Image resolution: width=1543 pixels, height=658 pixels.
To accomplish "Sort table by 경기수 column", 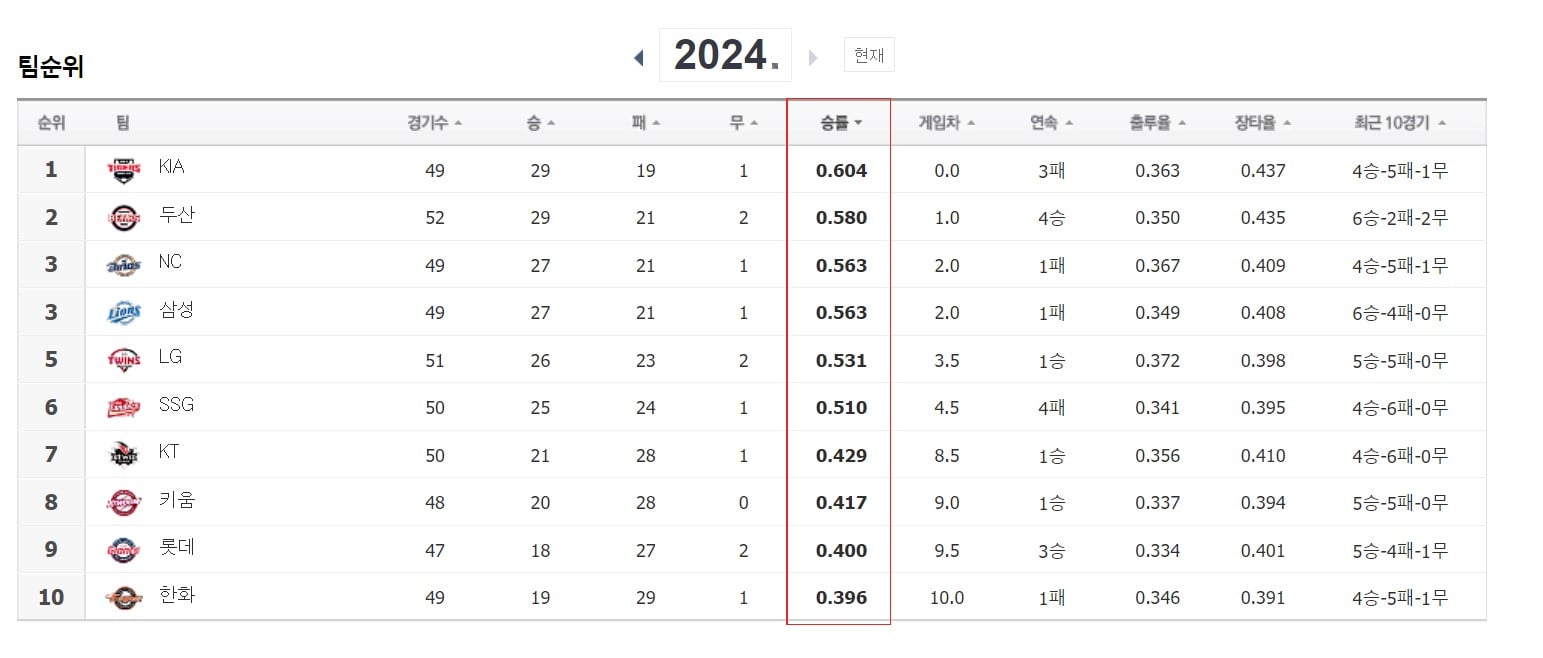I will (434, 123).
